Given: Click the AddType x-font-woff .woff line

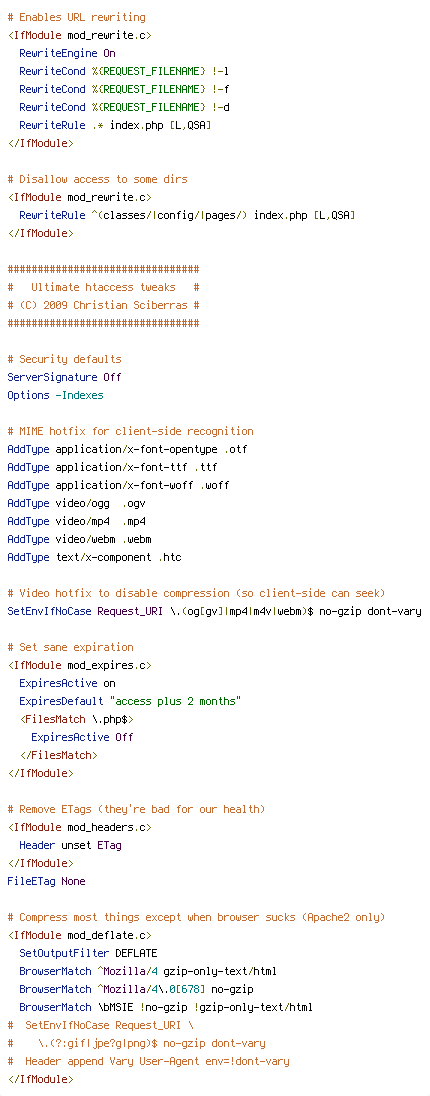Looking at the screenshot, I should coord(118,486).
